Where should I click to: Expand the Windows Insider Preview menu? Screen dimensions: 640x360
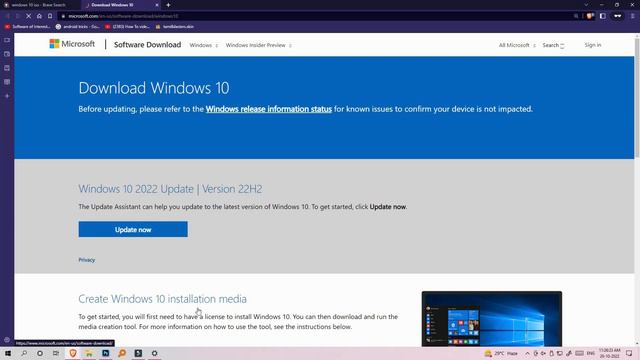click(x=258, y=45)
